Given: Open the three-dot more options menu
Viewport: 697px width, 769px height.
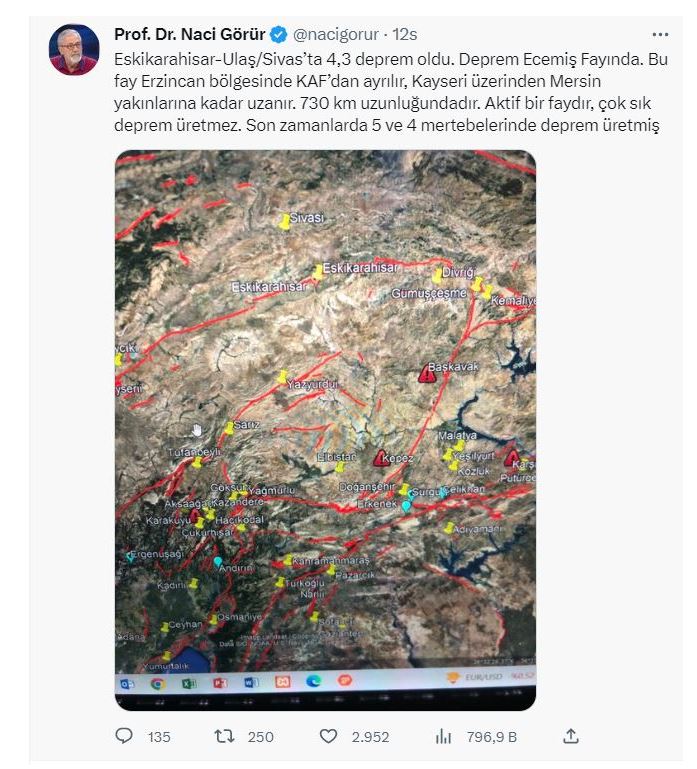Looking at the screenshot, I should coord(660,34).
